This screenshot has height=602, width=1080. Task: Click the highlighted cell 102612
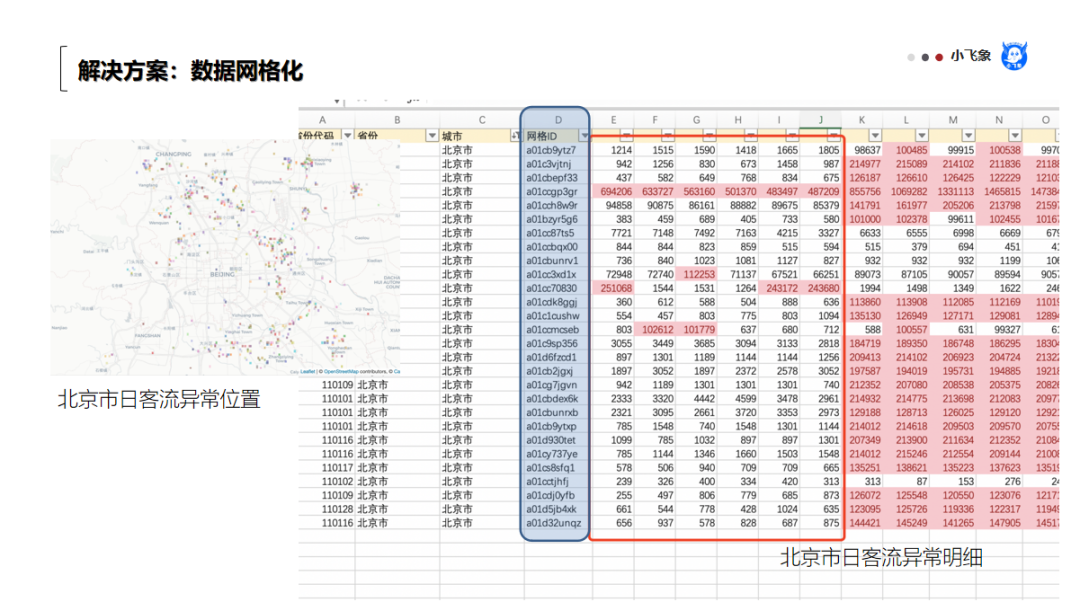pyautogui.click(x=654, y=329)
